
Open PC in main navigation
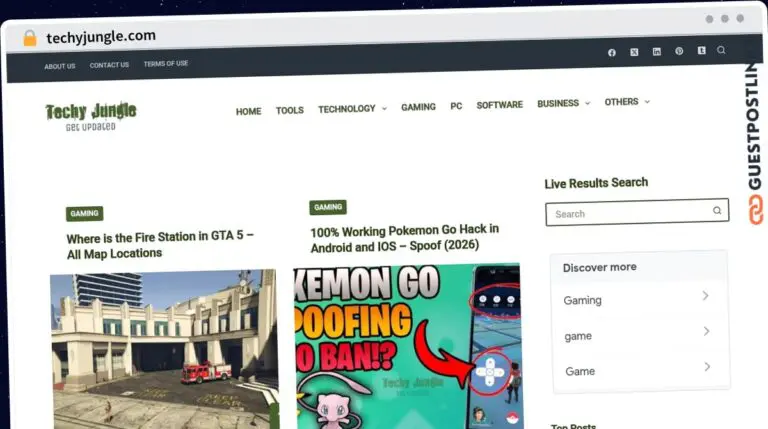pos(456,106)
